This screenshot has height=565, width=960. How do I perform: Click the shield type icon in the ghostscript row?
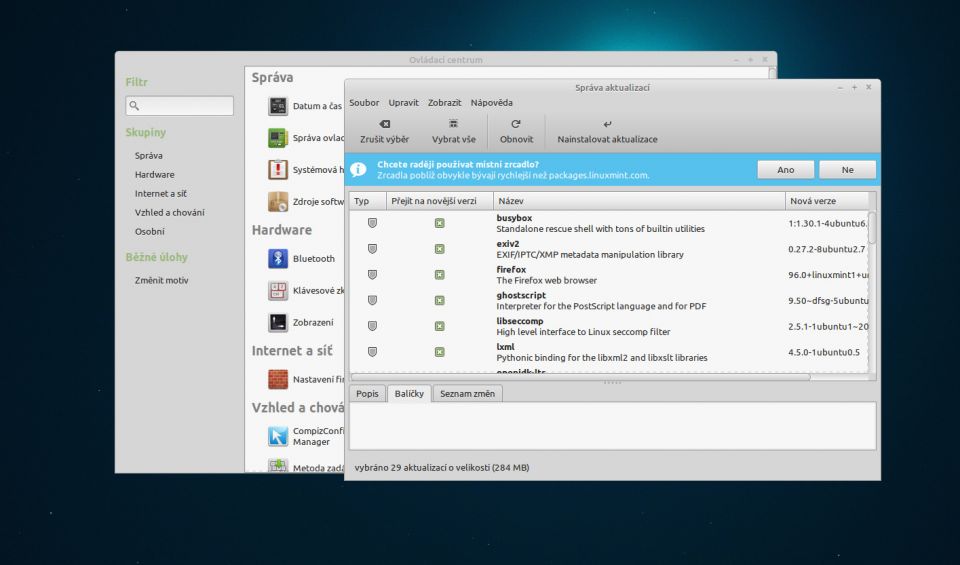372,301
